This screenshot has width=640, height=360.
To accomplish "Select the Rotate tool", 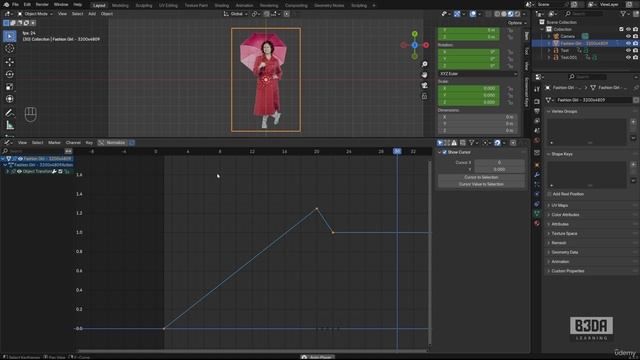I will coord(10,74).
